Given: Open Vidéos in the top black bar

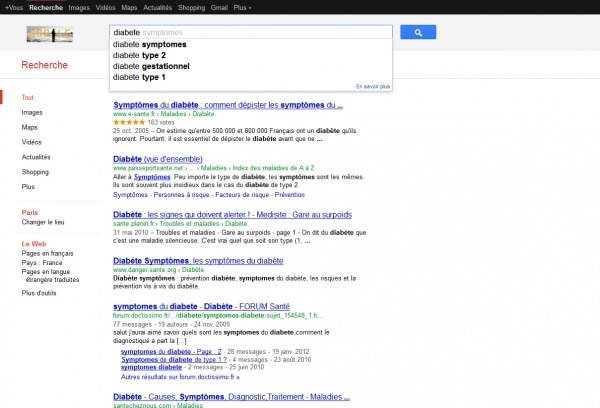Looking at the screenshot, I should (x=105, y=8).
